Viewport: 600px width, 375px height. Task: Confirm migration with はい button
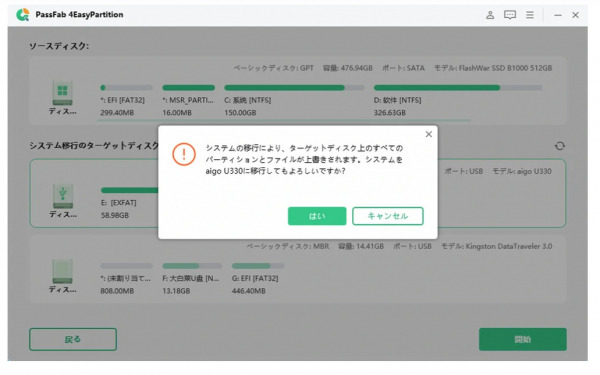317,216
